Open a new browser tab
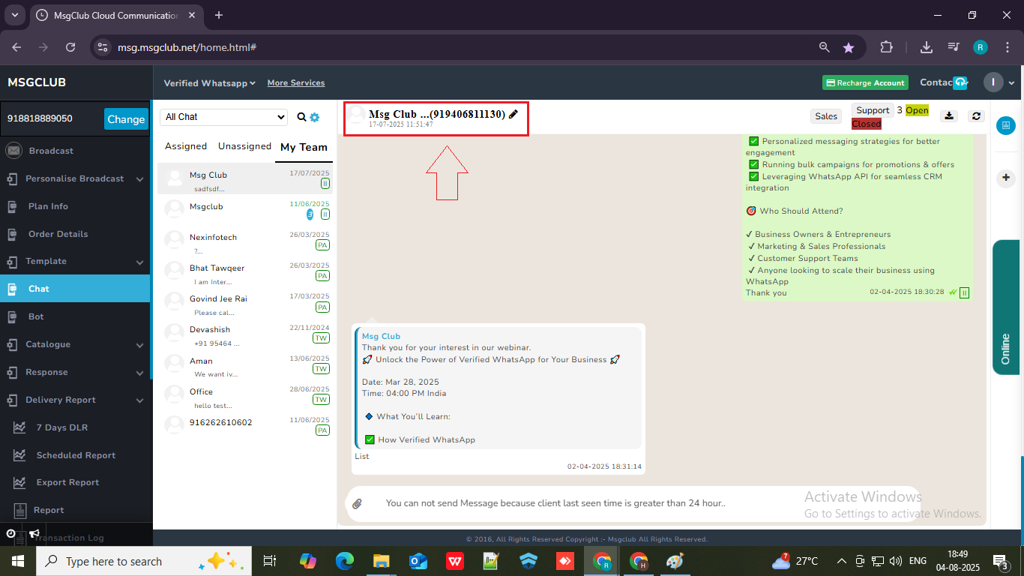This screenshot has width=1024, height=576. click(219, 15)
